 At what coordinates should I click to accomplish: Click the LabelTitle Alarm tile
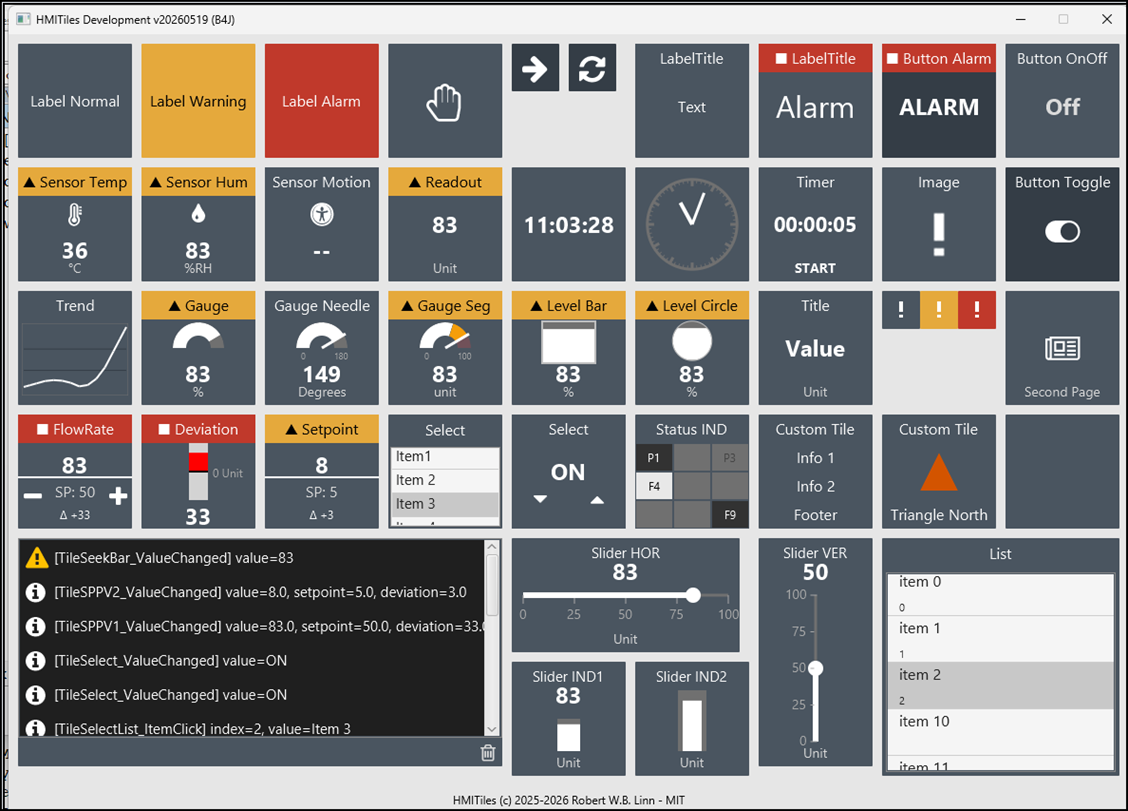[x=815, y=101]
